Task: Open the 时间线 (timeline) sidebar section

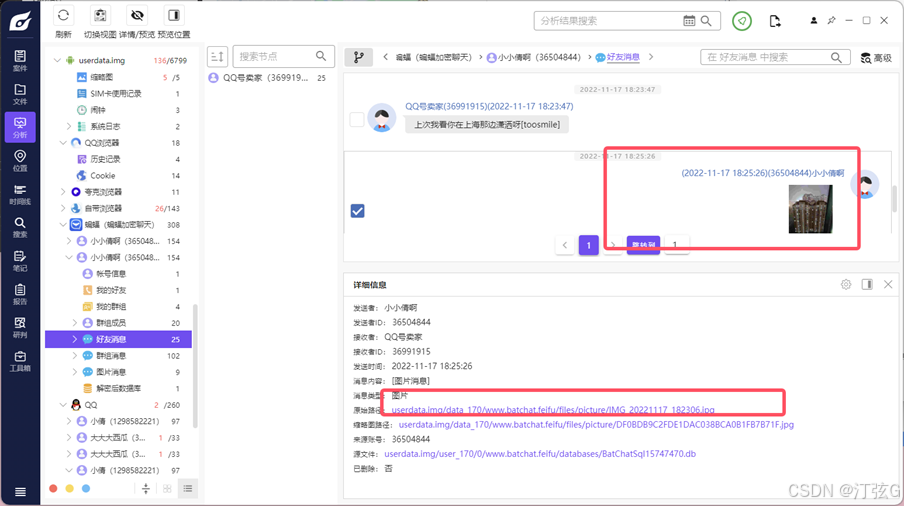Action: tap(20, 194)
